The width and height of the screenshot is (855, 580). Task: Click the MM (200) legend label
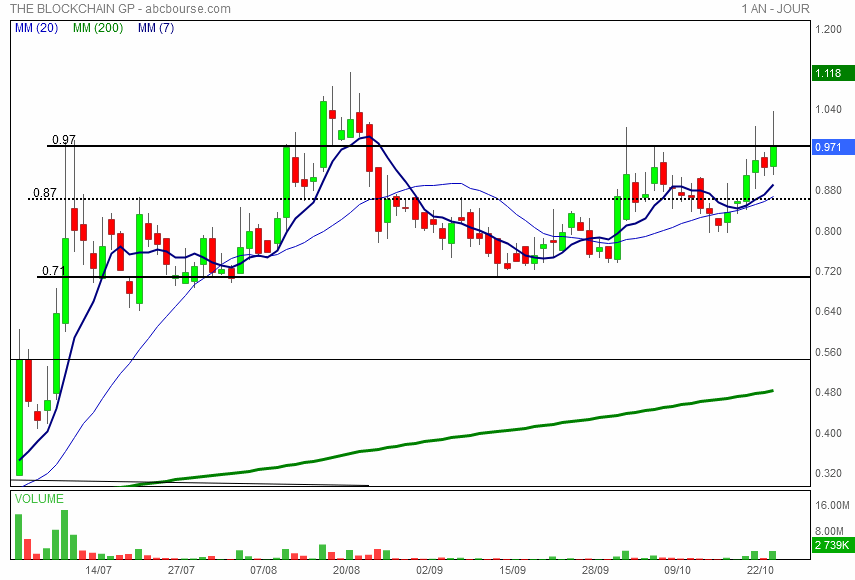coord(98,28)
